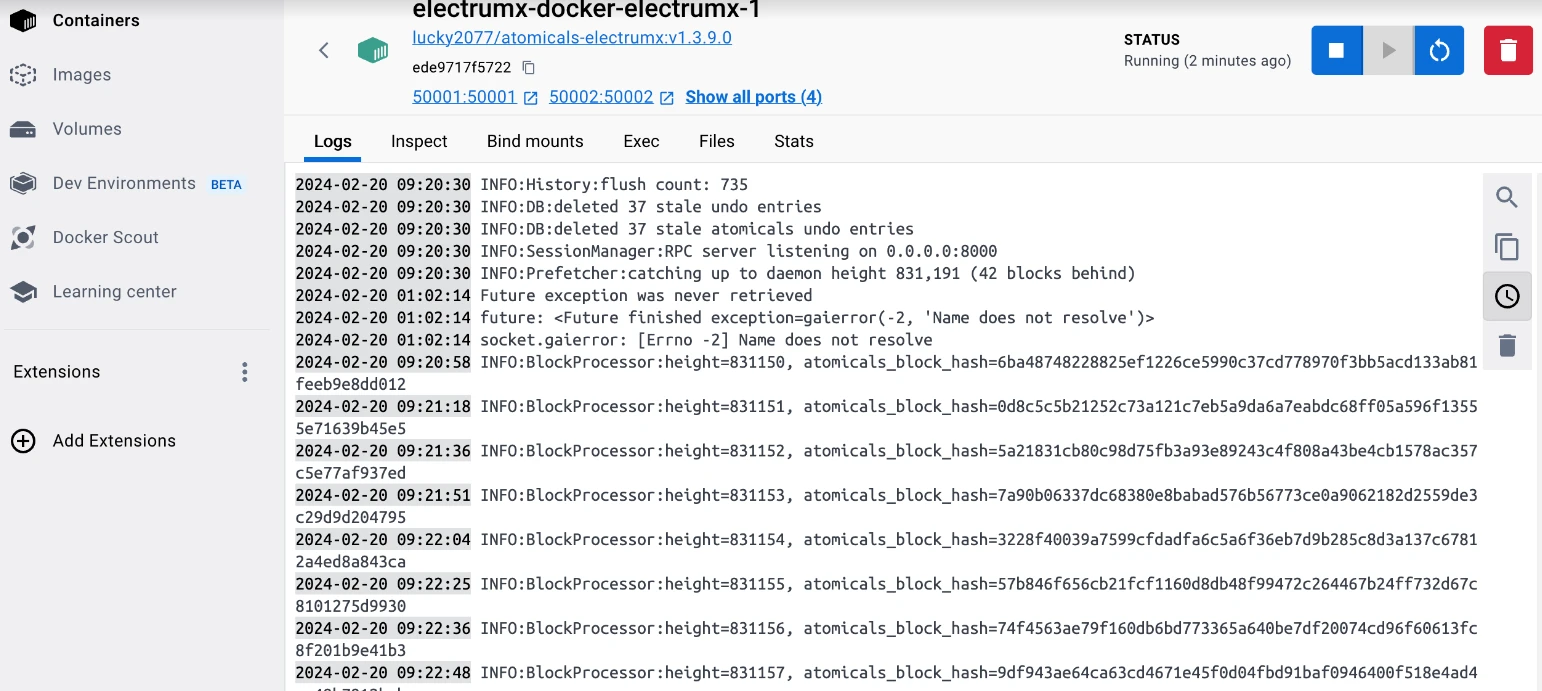
Task: Click the disabled start play button
Action: (x=1388, y=51)
